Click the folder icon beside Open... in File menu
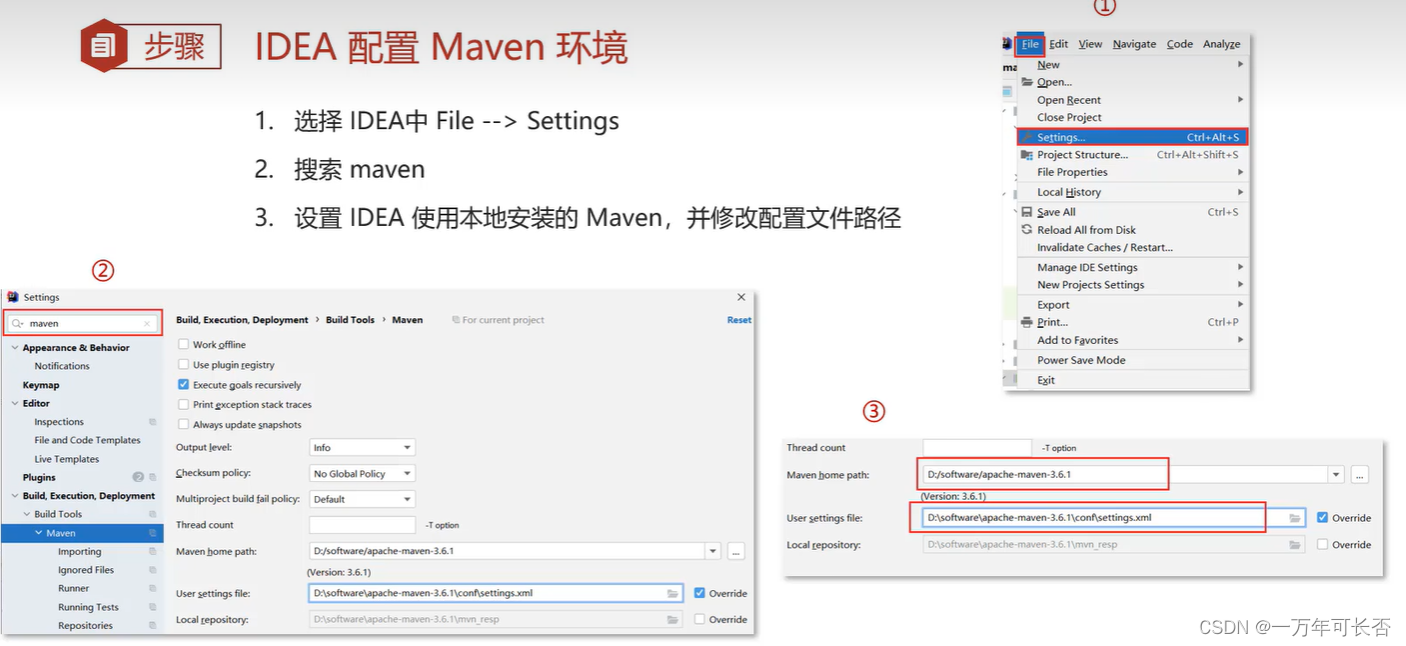 coord(1027,82)
